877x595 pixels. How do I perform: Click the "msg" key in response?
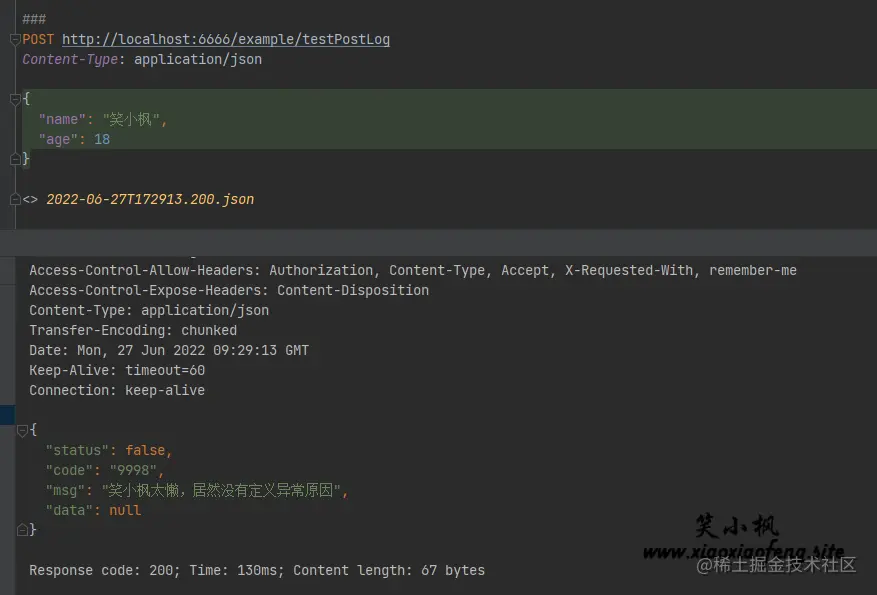[65, 491]
